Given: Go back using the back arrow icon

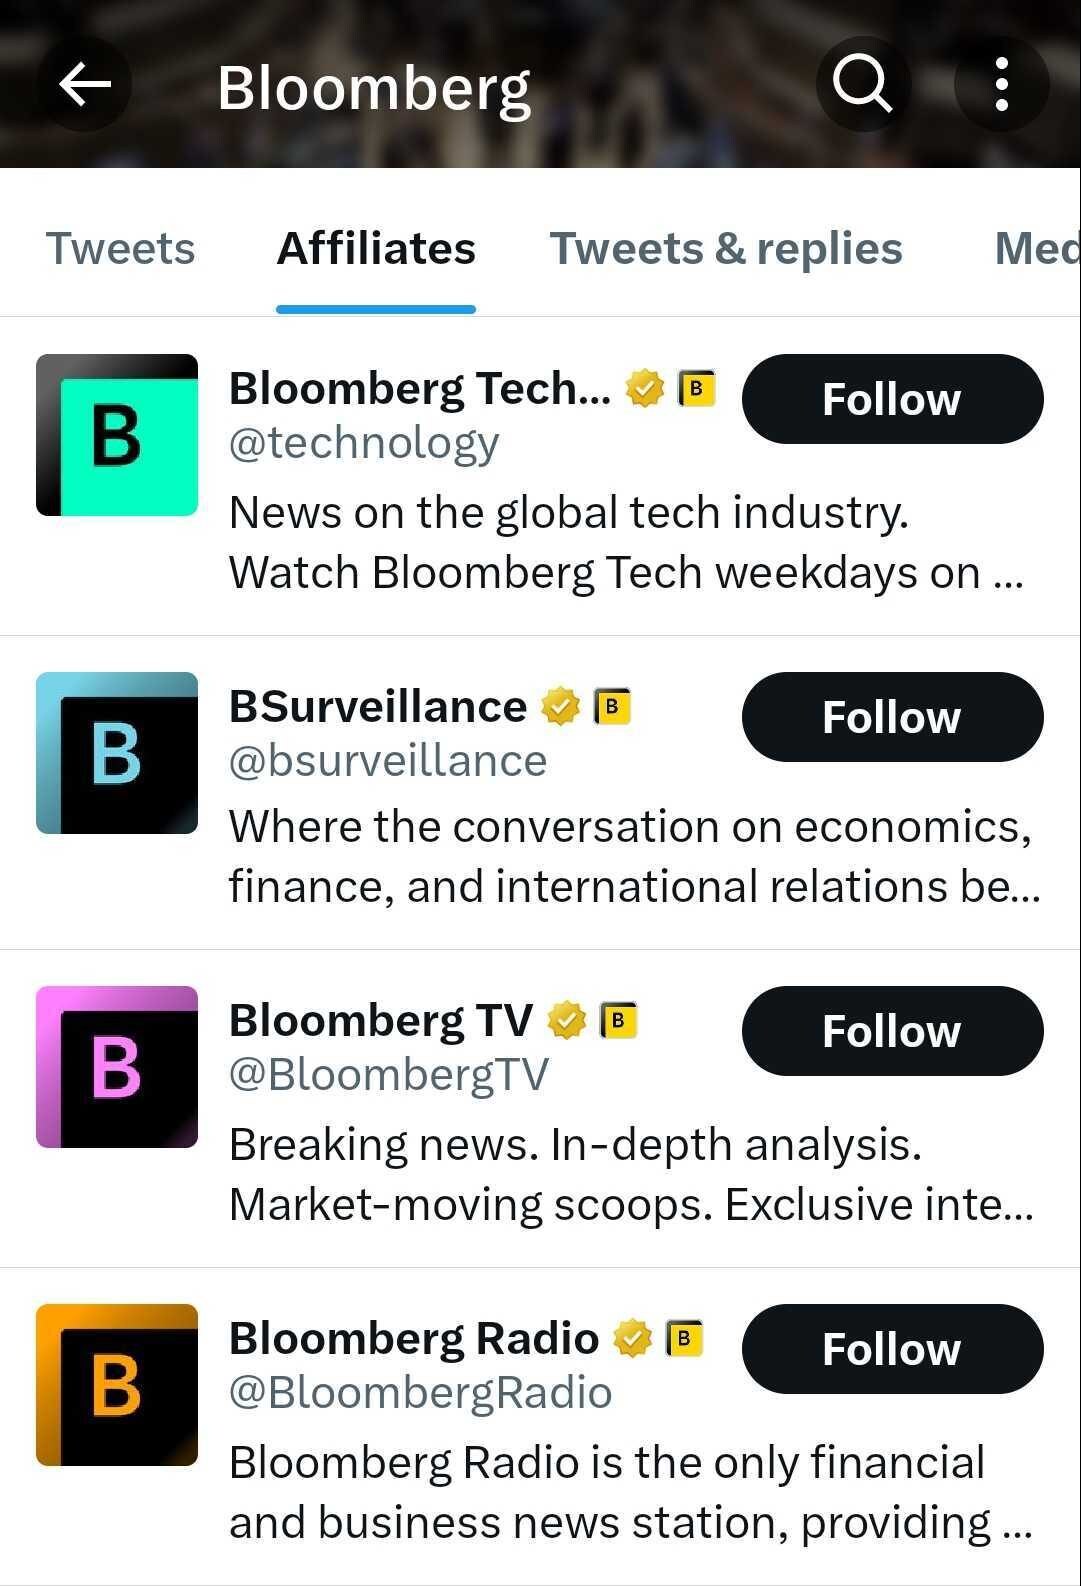Looking at the screenshot, I should 85,83.
